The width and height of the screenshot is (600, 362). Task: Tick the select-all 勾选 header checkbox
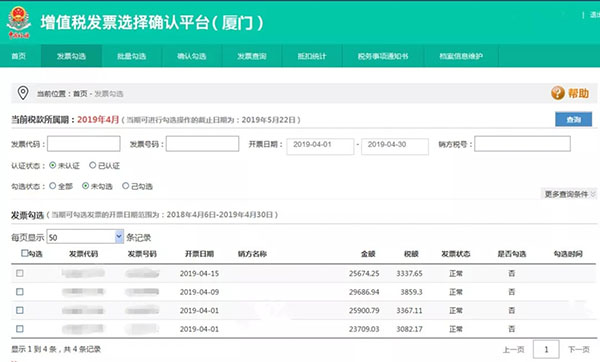(24, 253)
